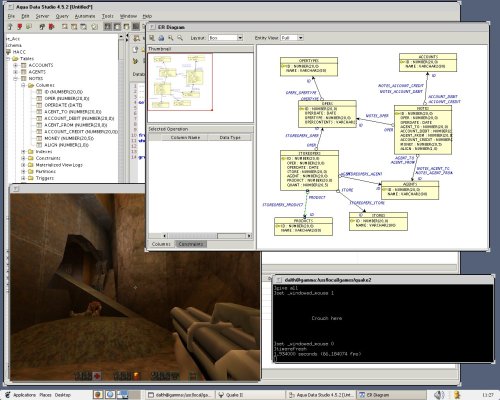Screen dimensions: 500x400
Task: Expand the Indexes folder
Action: (23, 152)
